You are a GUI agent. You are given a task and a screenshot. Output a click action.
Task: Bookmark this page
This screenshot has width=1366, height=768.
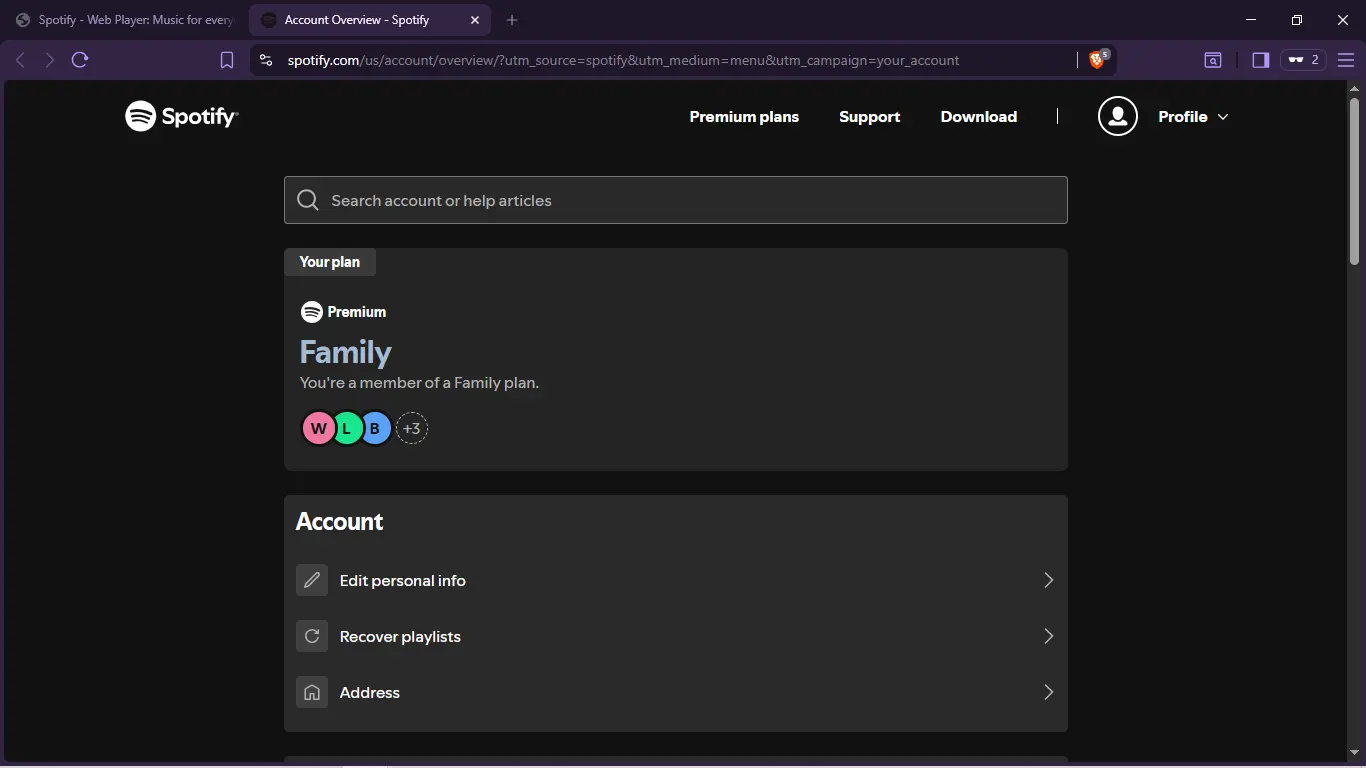(x=227, y=60)
